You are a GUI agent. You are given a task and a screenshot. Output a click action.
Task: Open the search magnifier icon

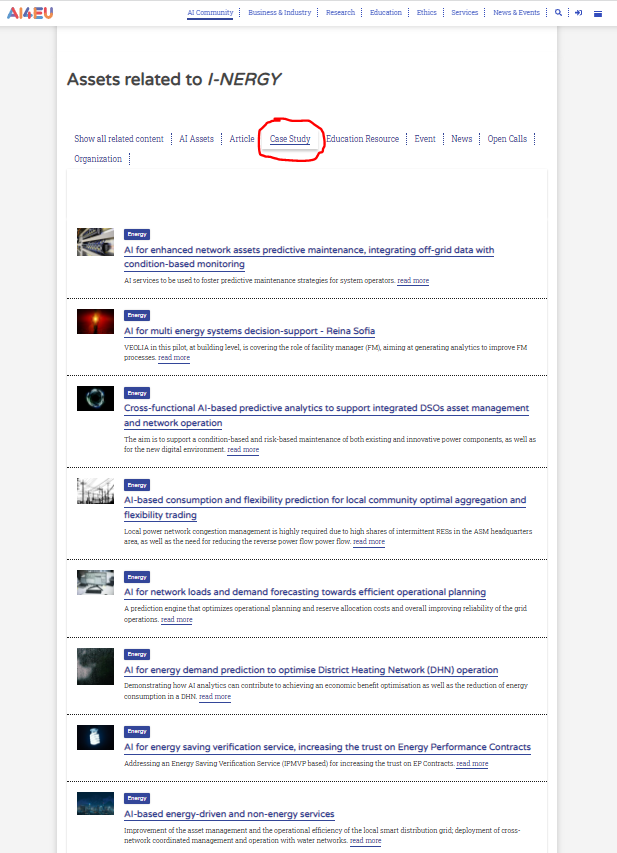point(558,13)
